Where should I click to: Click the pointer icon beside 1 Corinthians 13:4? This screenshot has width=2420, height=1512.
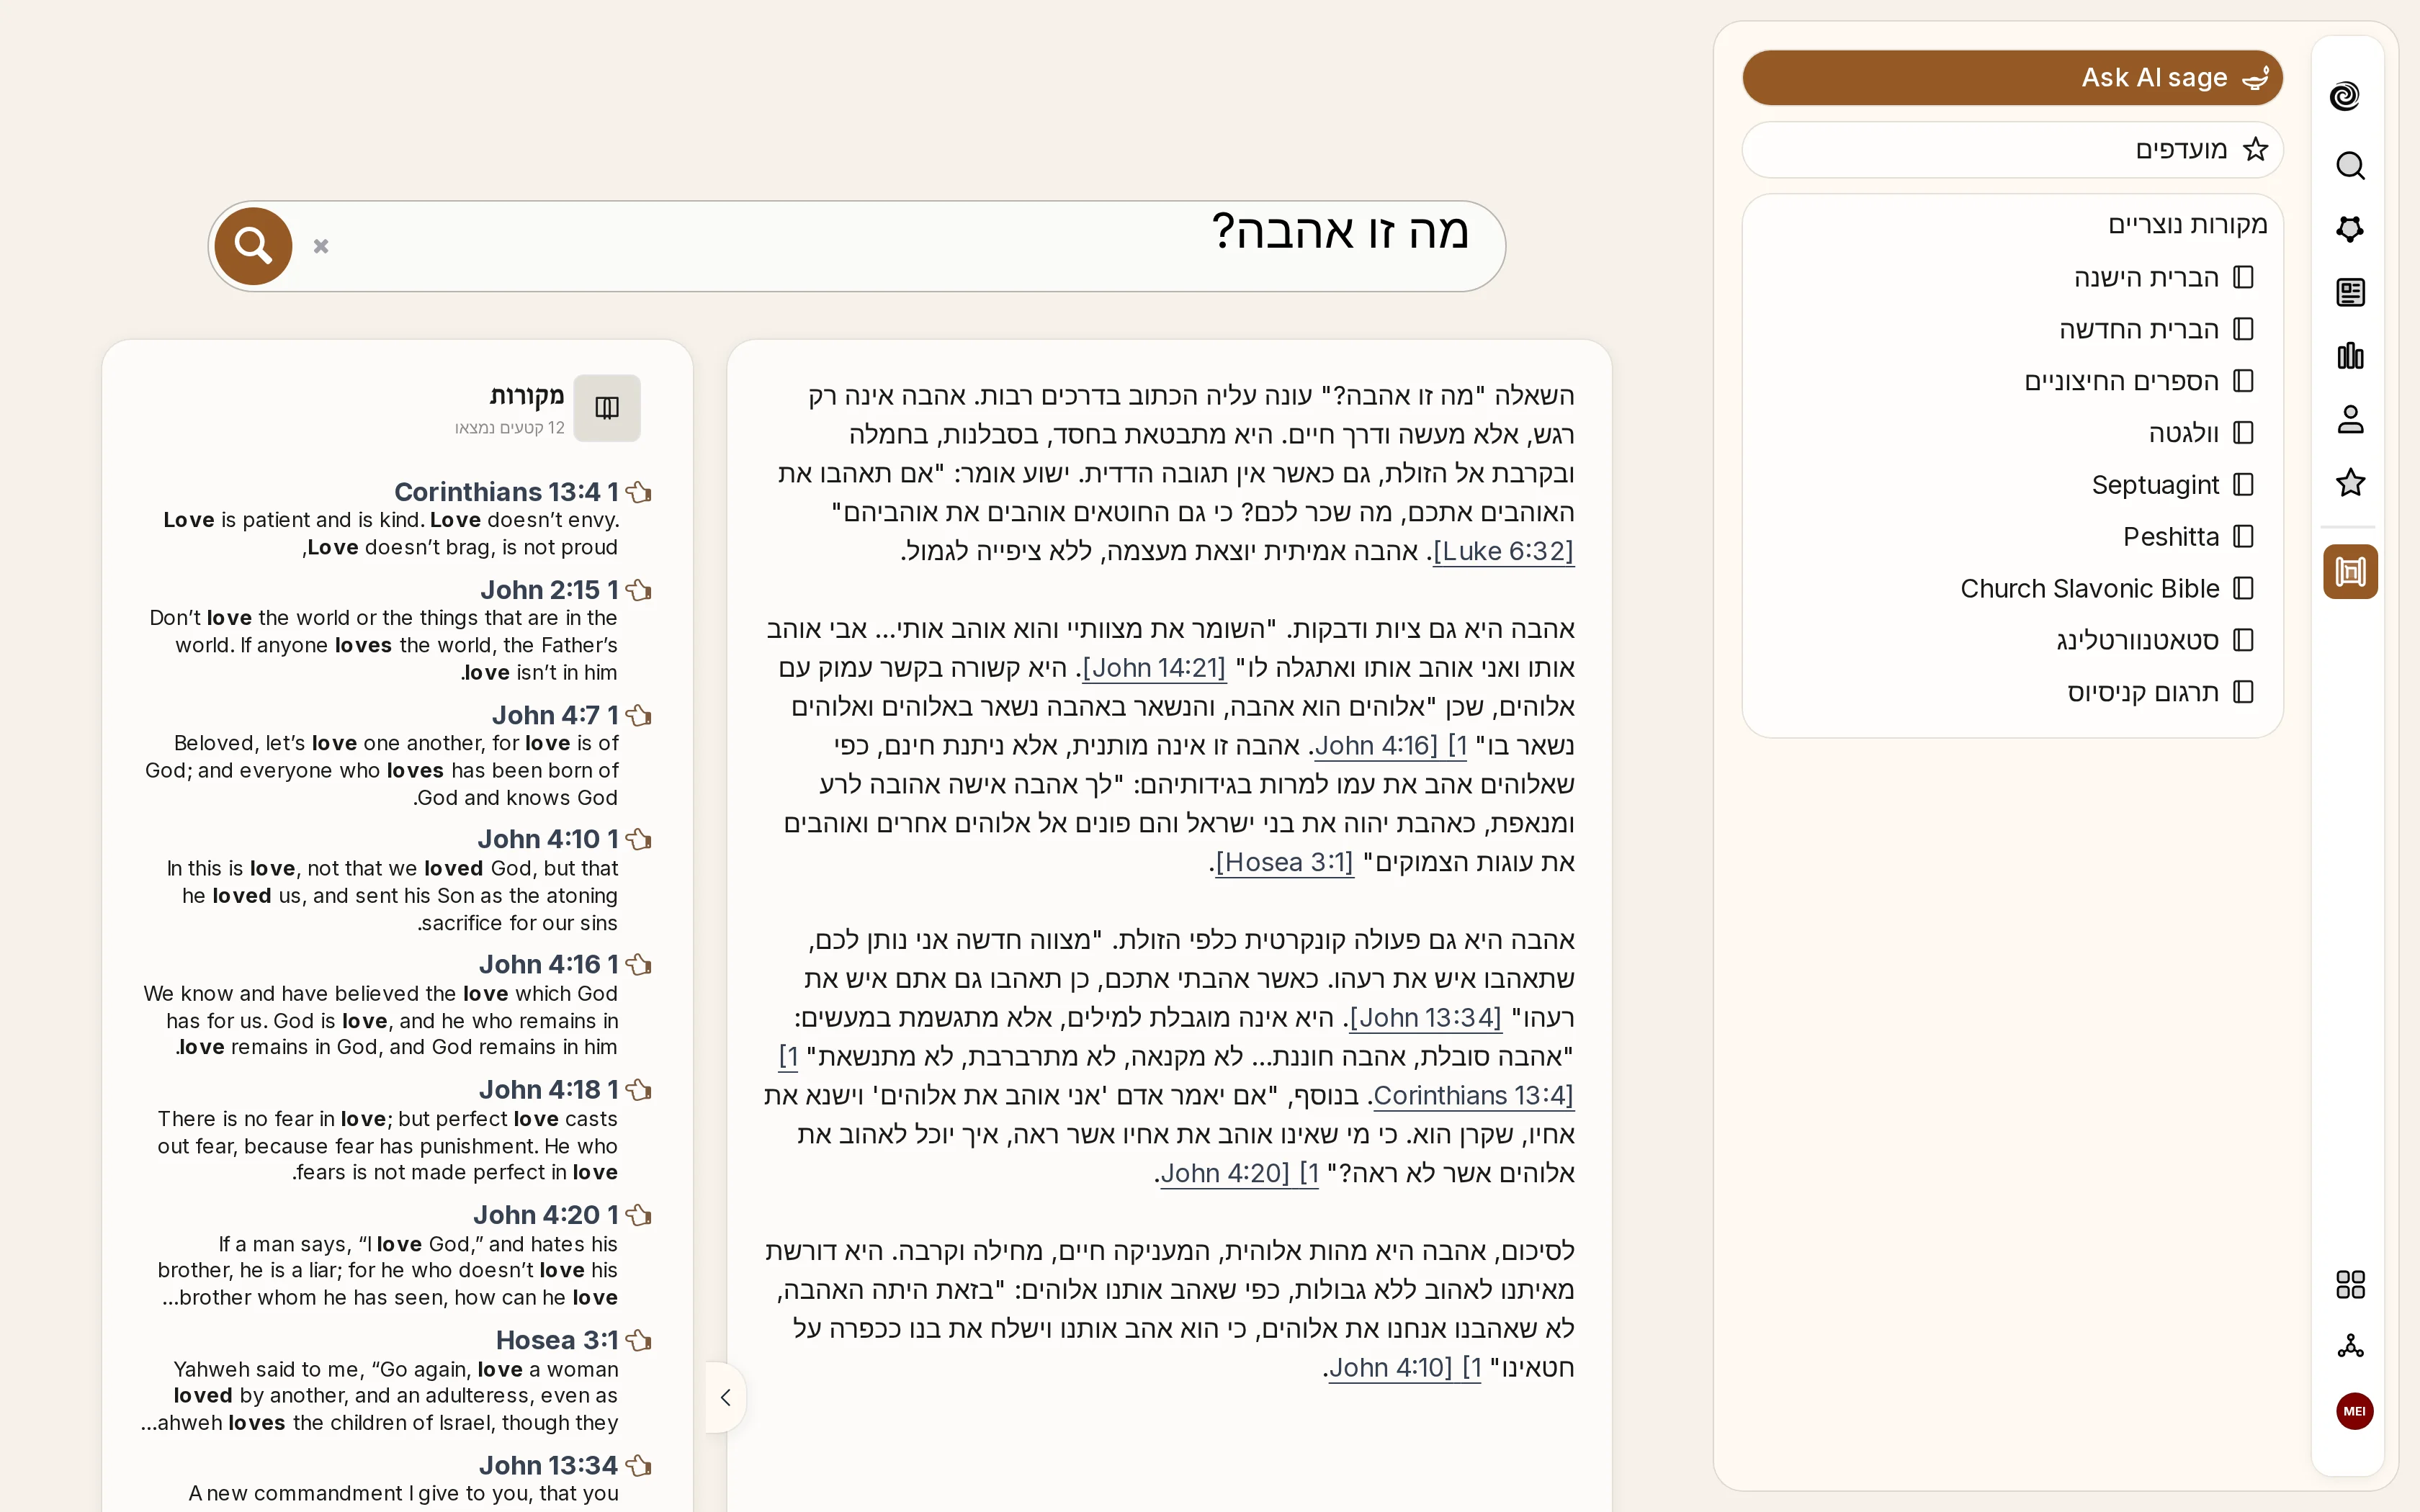pos(639,492)
